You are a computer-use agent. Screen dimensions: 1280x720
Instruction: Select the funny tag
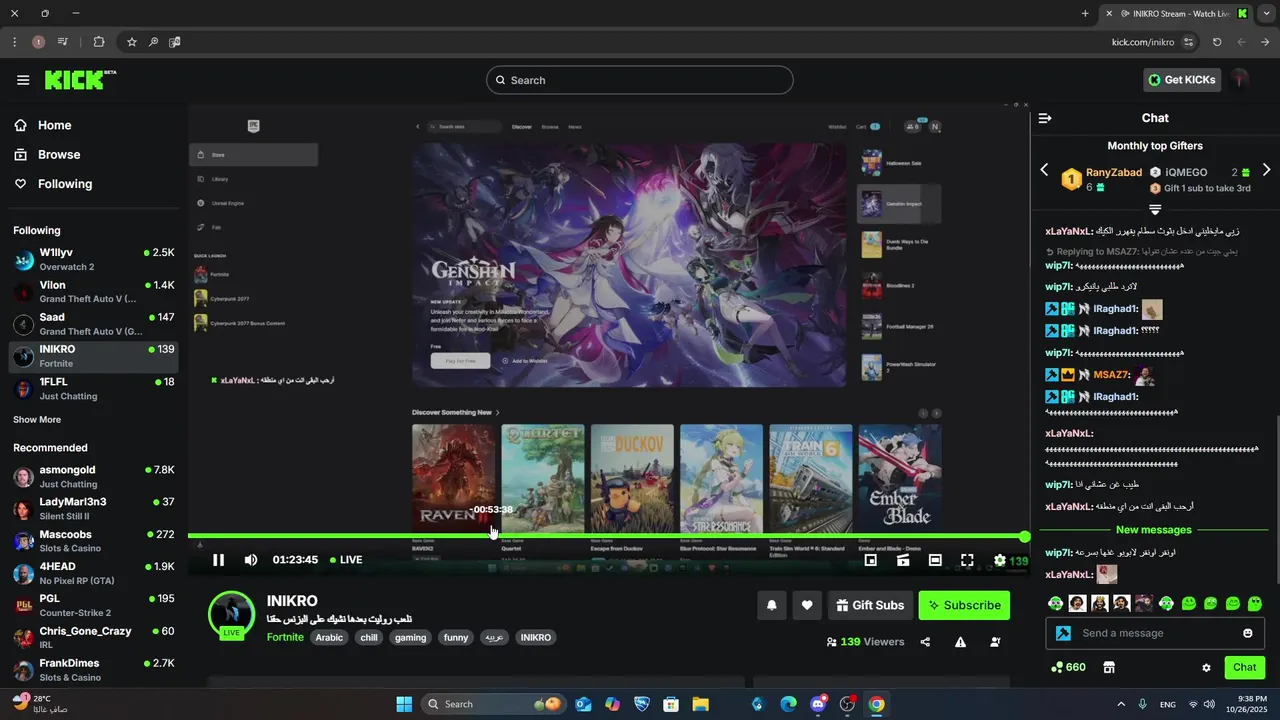pyautogui.click(x=456, y=637)
